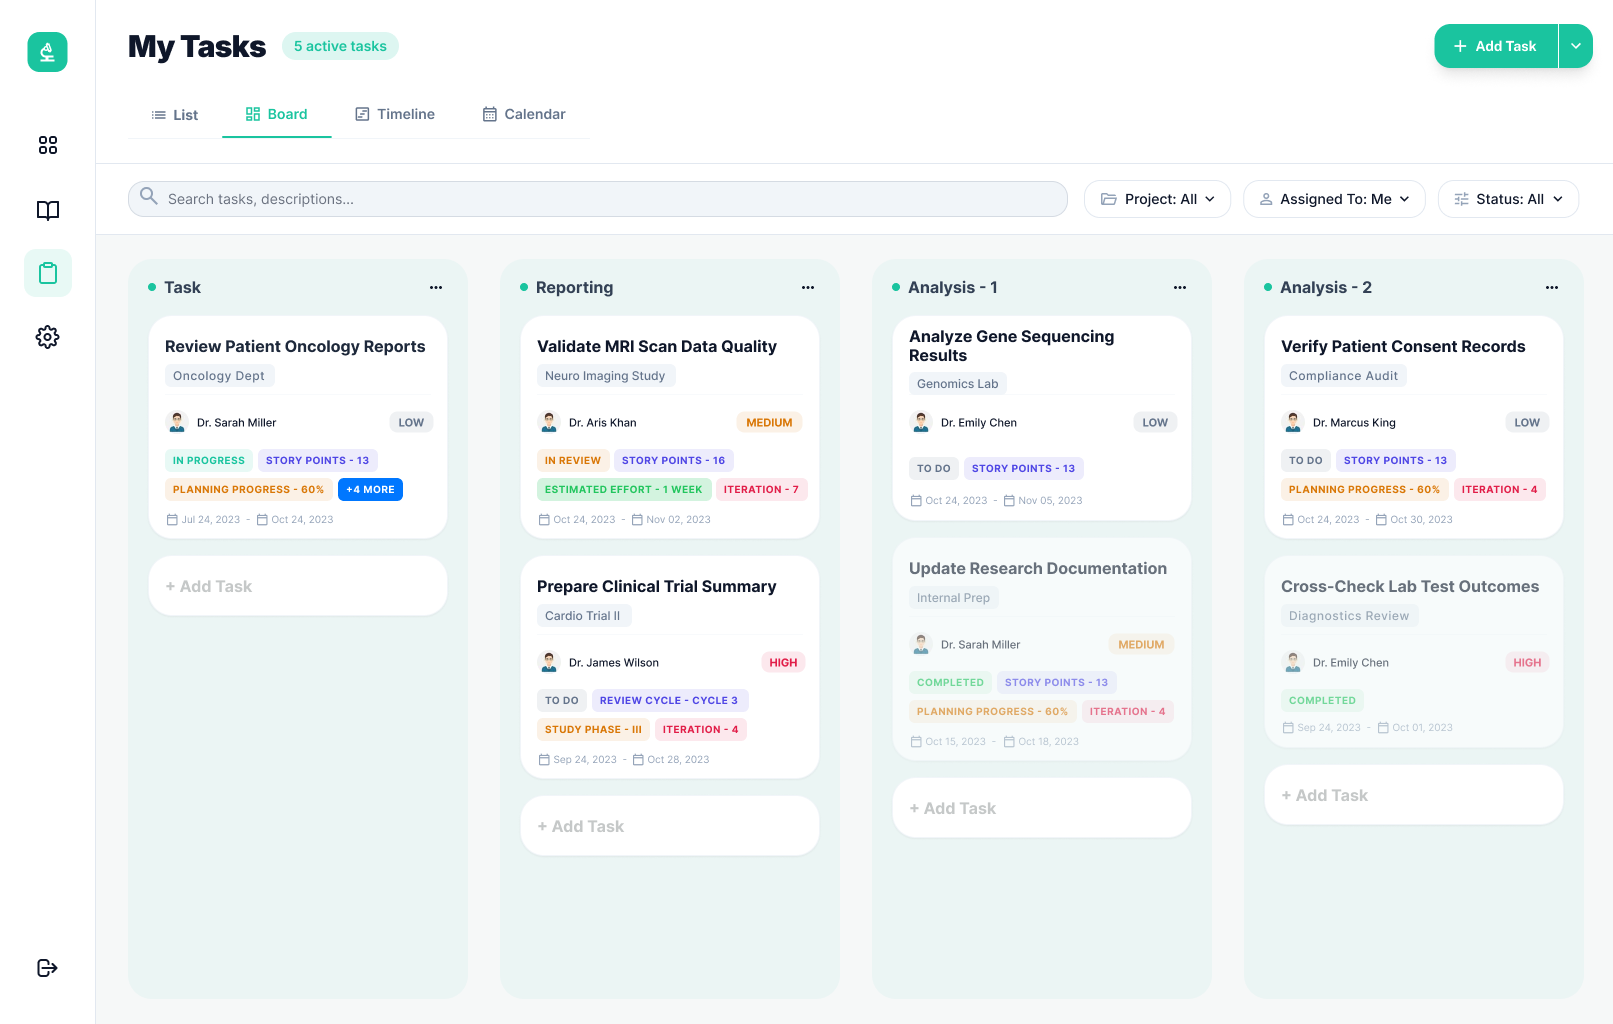This screenshot has width=1613, height=1024.
Task: Click the green Add Task button
Action: (1496, 46)
